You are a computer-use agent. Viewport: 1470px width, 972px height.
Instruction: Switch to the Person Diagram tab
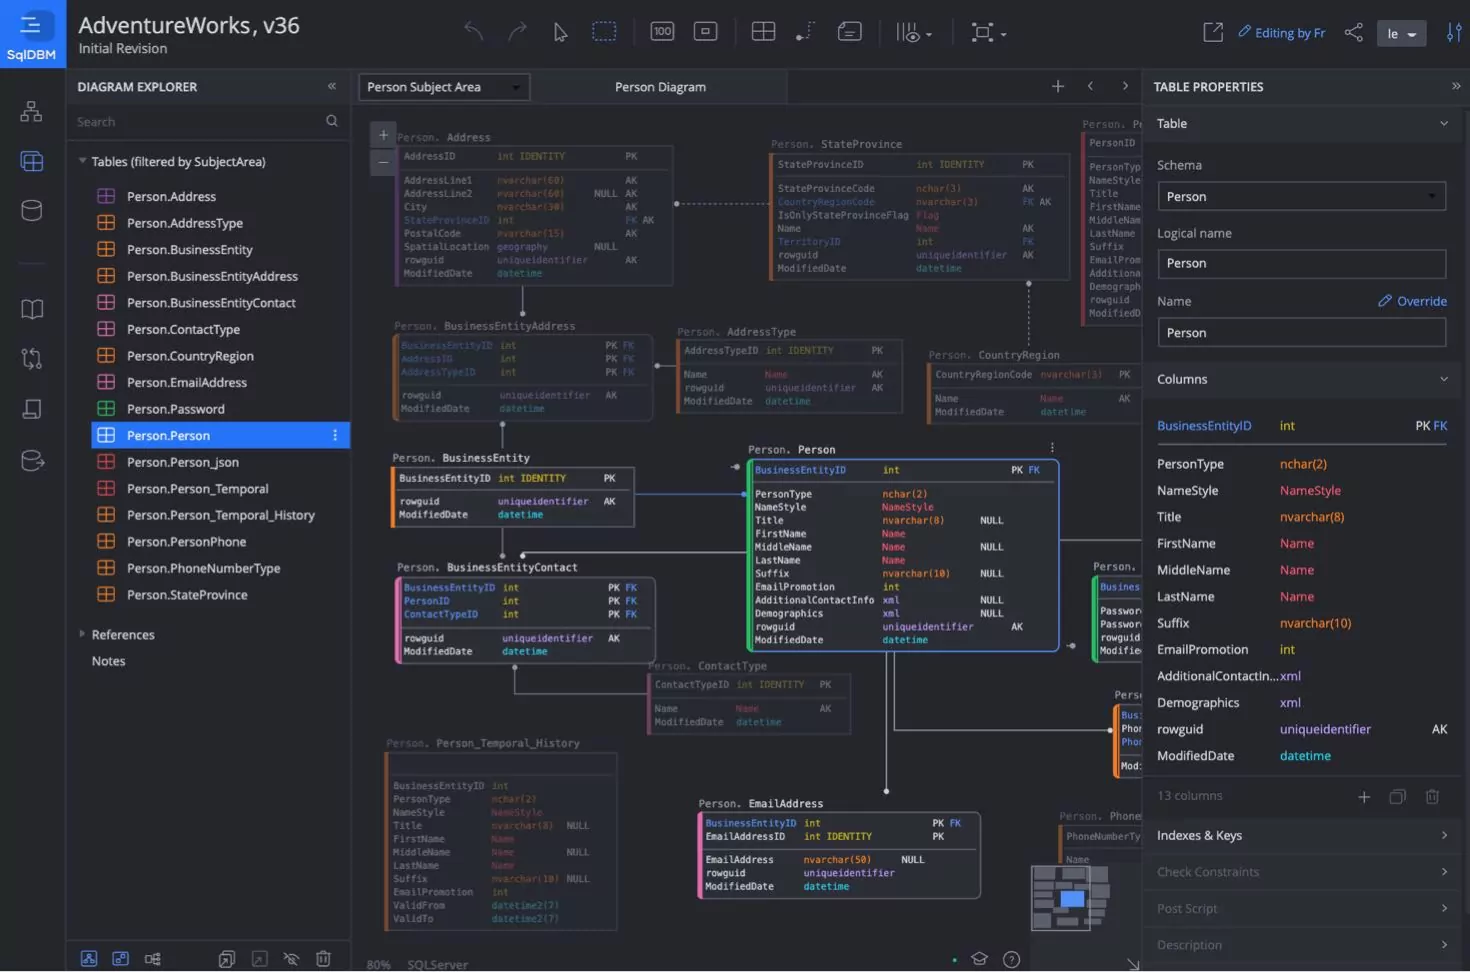coord(660,87)
